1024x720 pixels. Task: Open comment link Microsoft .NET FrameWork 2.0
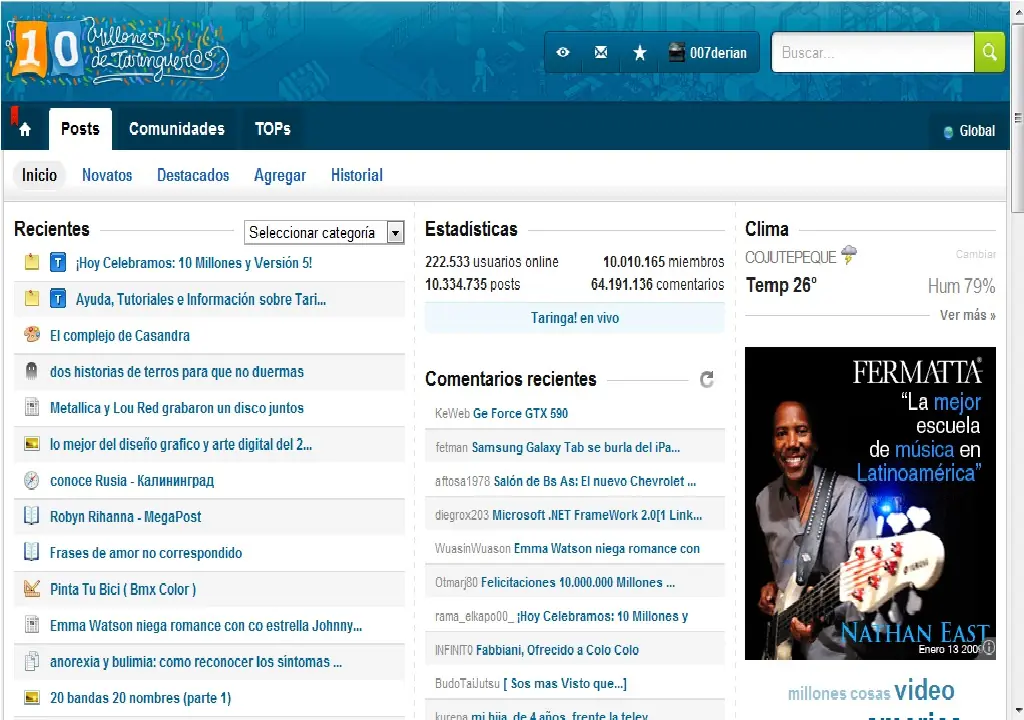(x=597, y=515)
